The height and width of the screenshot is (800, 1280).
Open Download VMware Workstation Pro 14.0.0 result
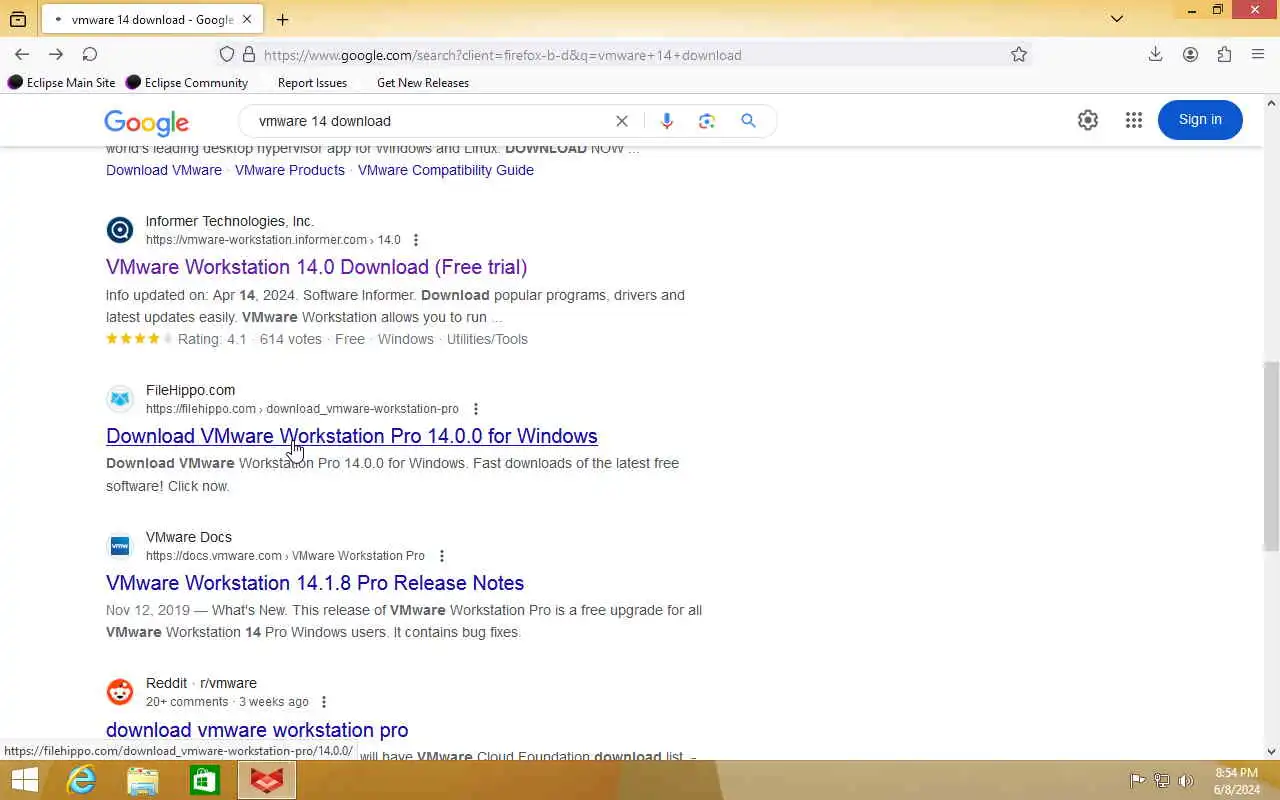pyautogui.click(x=352, y=436)
